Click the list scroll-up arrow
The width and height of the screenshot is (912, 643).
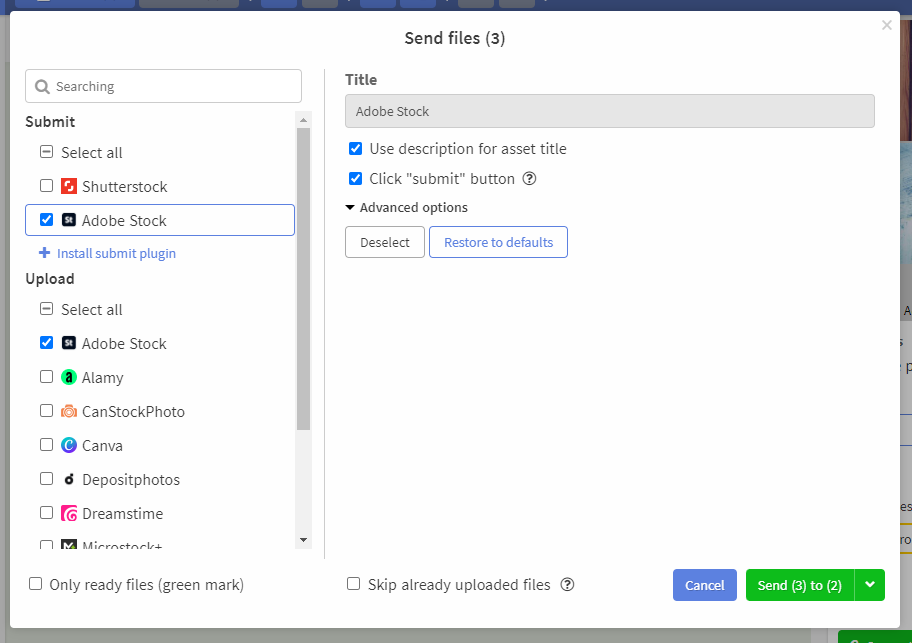coord(303,120)
